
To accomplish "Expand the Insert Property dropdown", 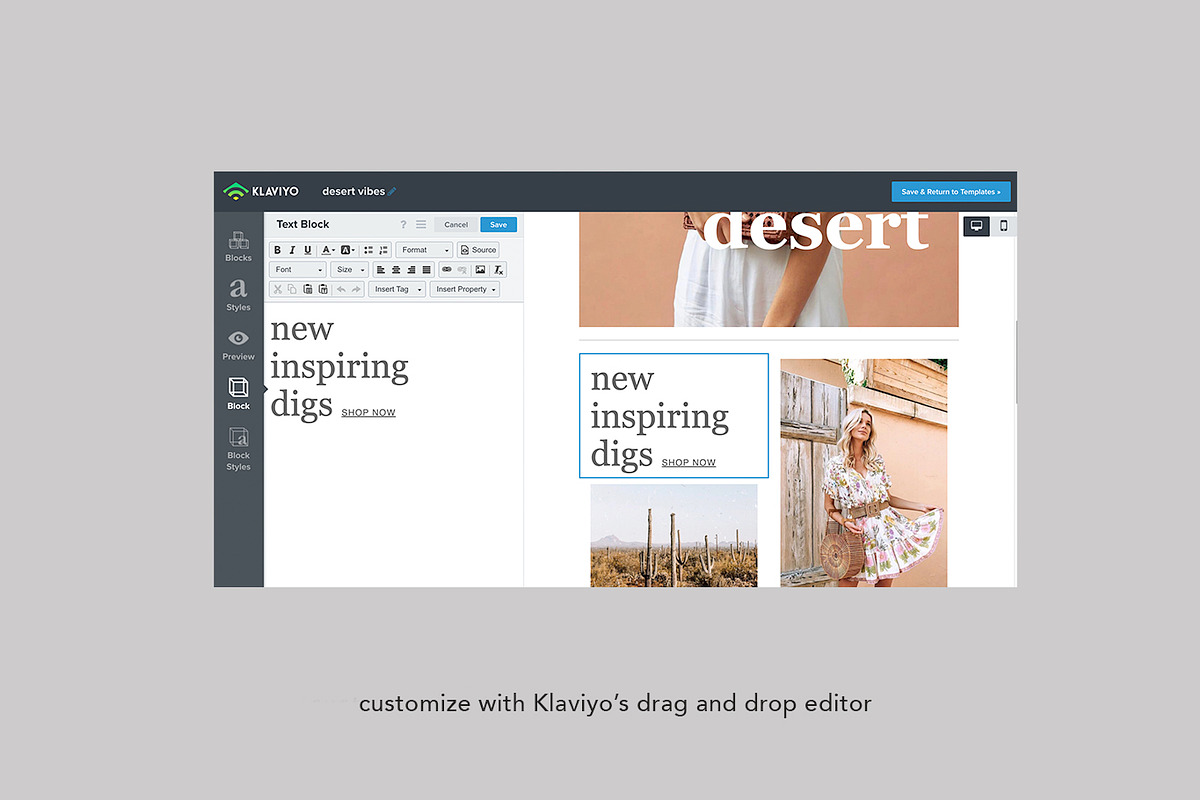I will tap(465, 289).
